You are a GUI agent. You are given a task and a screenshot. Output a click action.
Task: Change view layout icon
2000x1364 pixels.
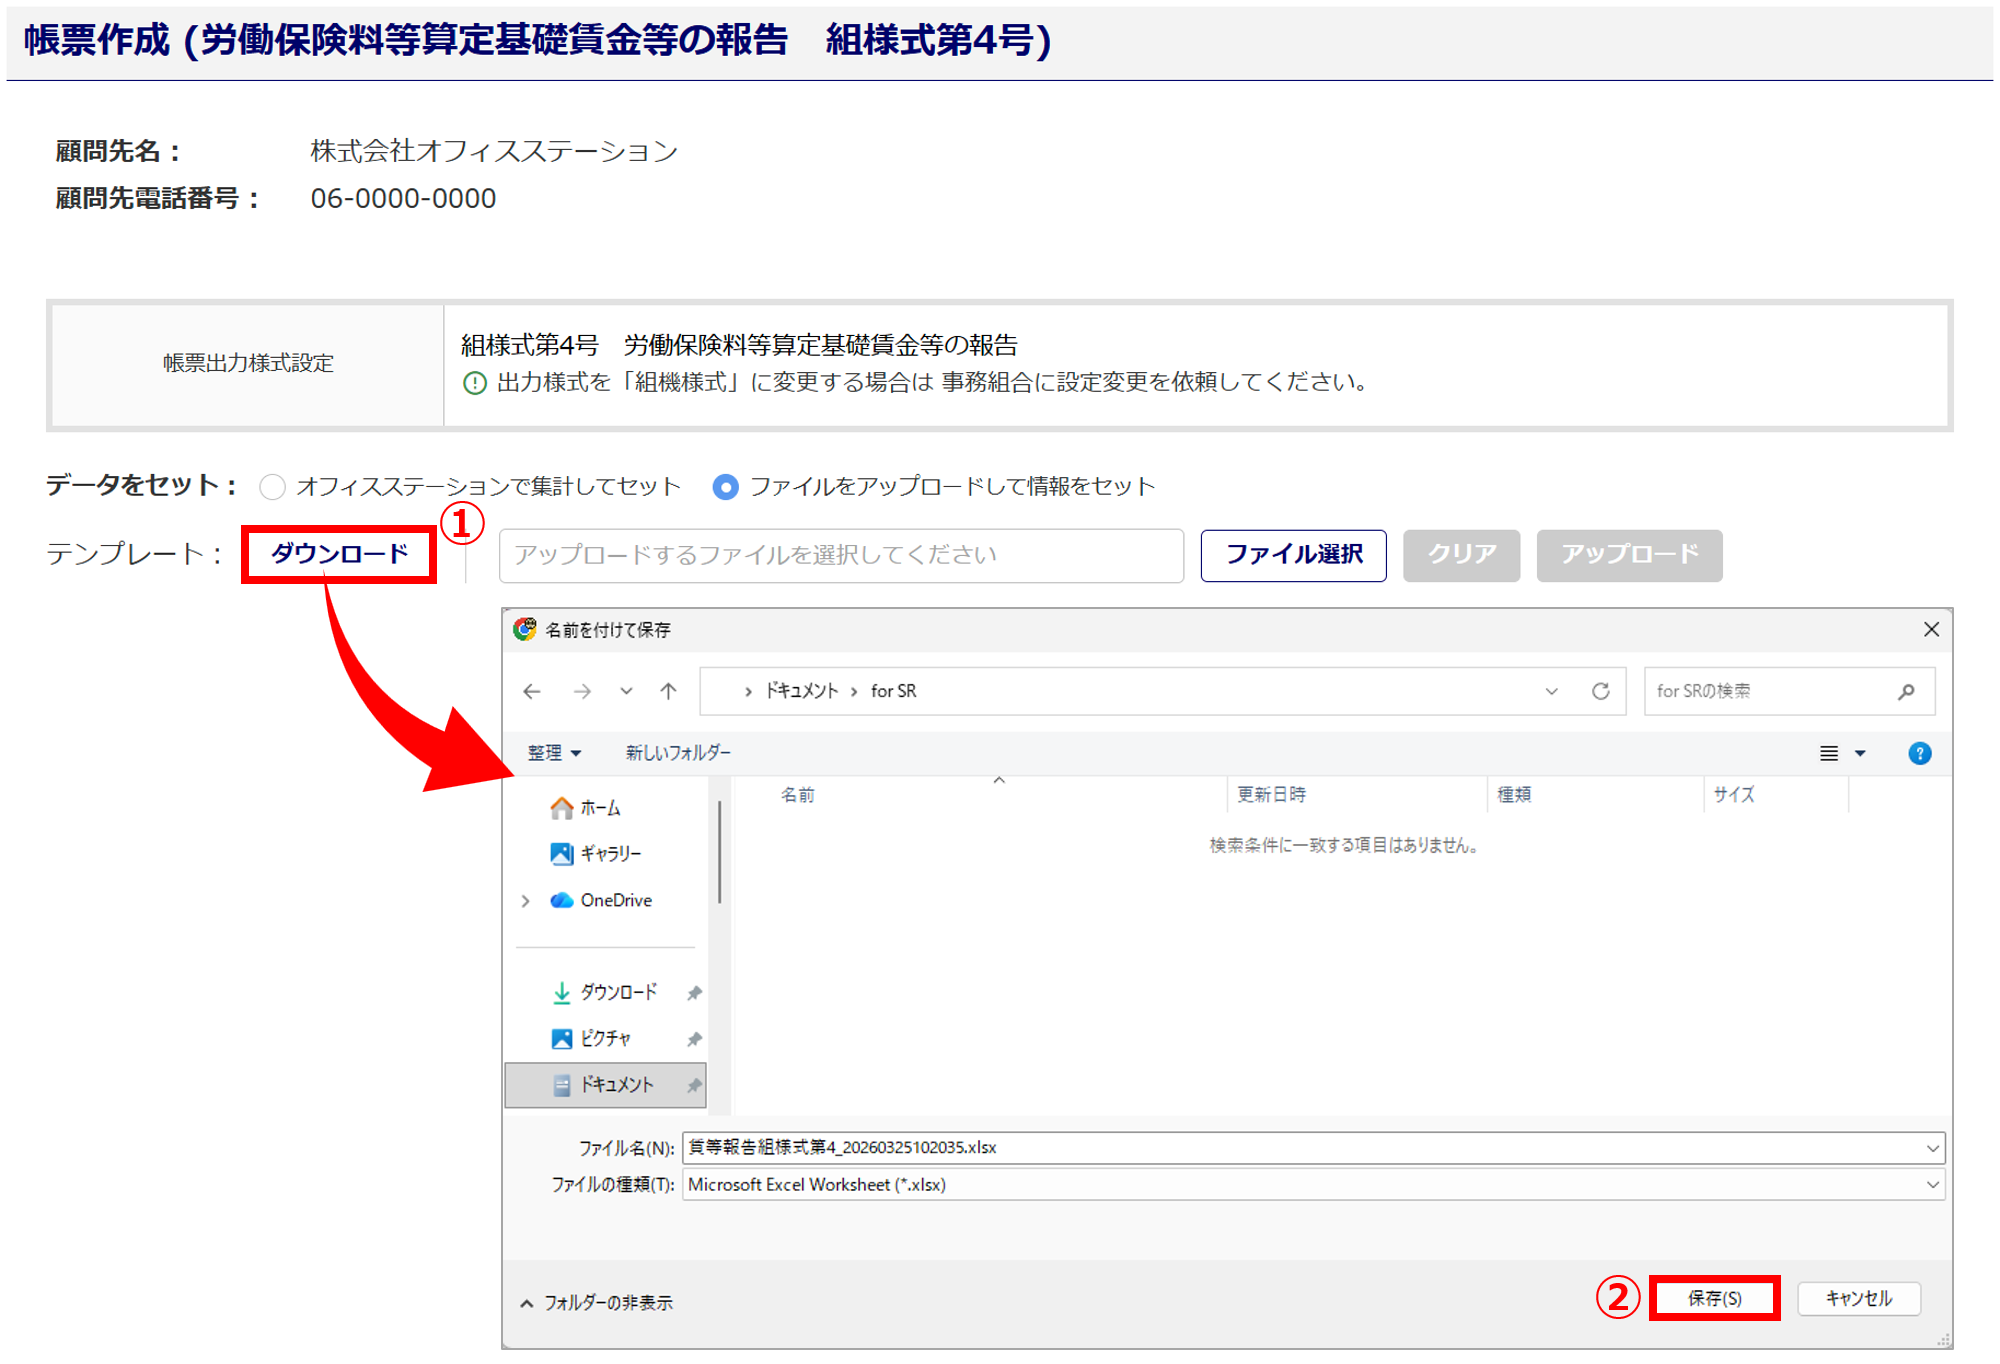(1829, 753)
